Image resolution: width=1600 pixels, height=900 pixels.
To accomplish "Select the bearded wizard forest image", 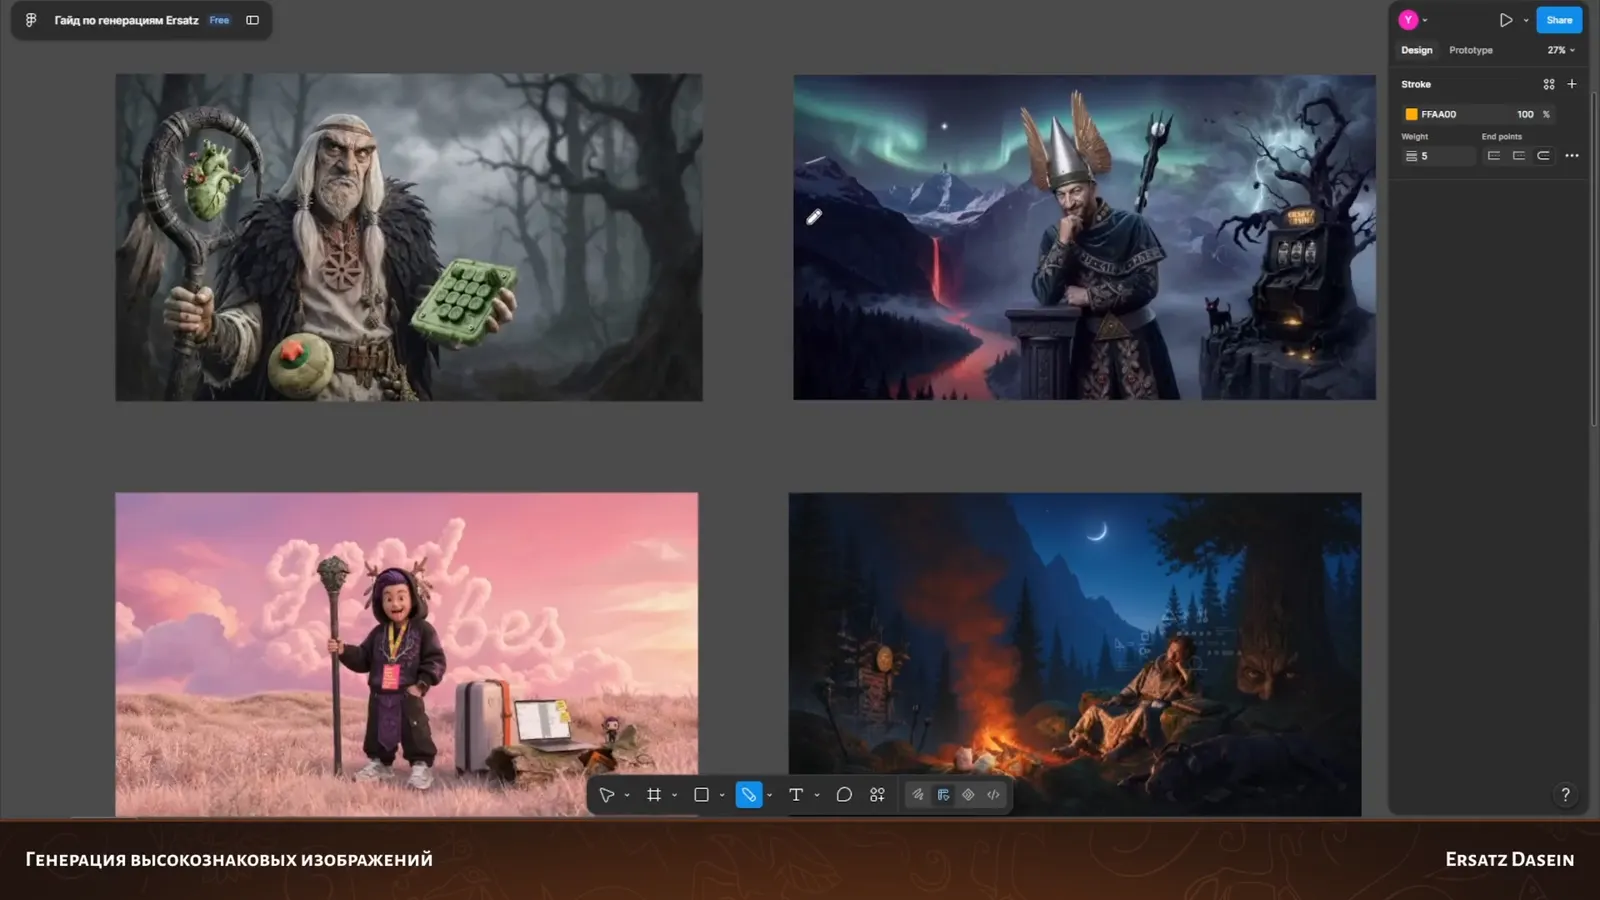I will coord(409,237).
